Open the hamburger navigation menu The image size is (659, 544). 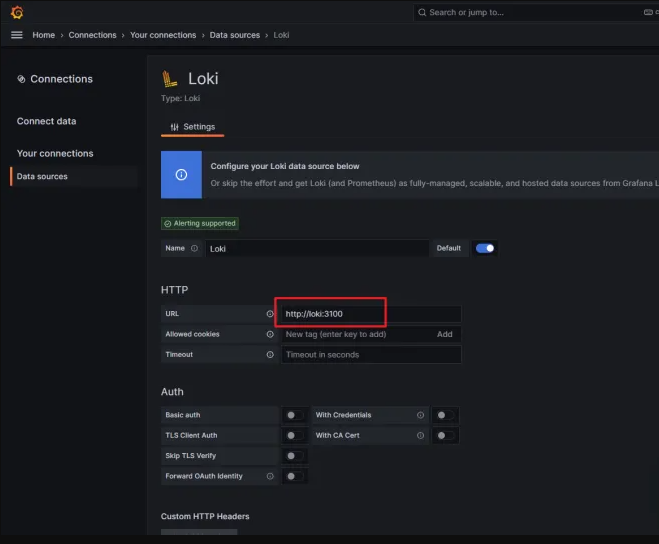[17, 35]
